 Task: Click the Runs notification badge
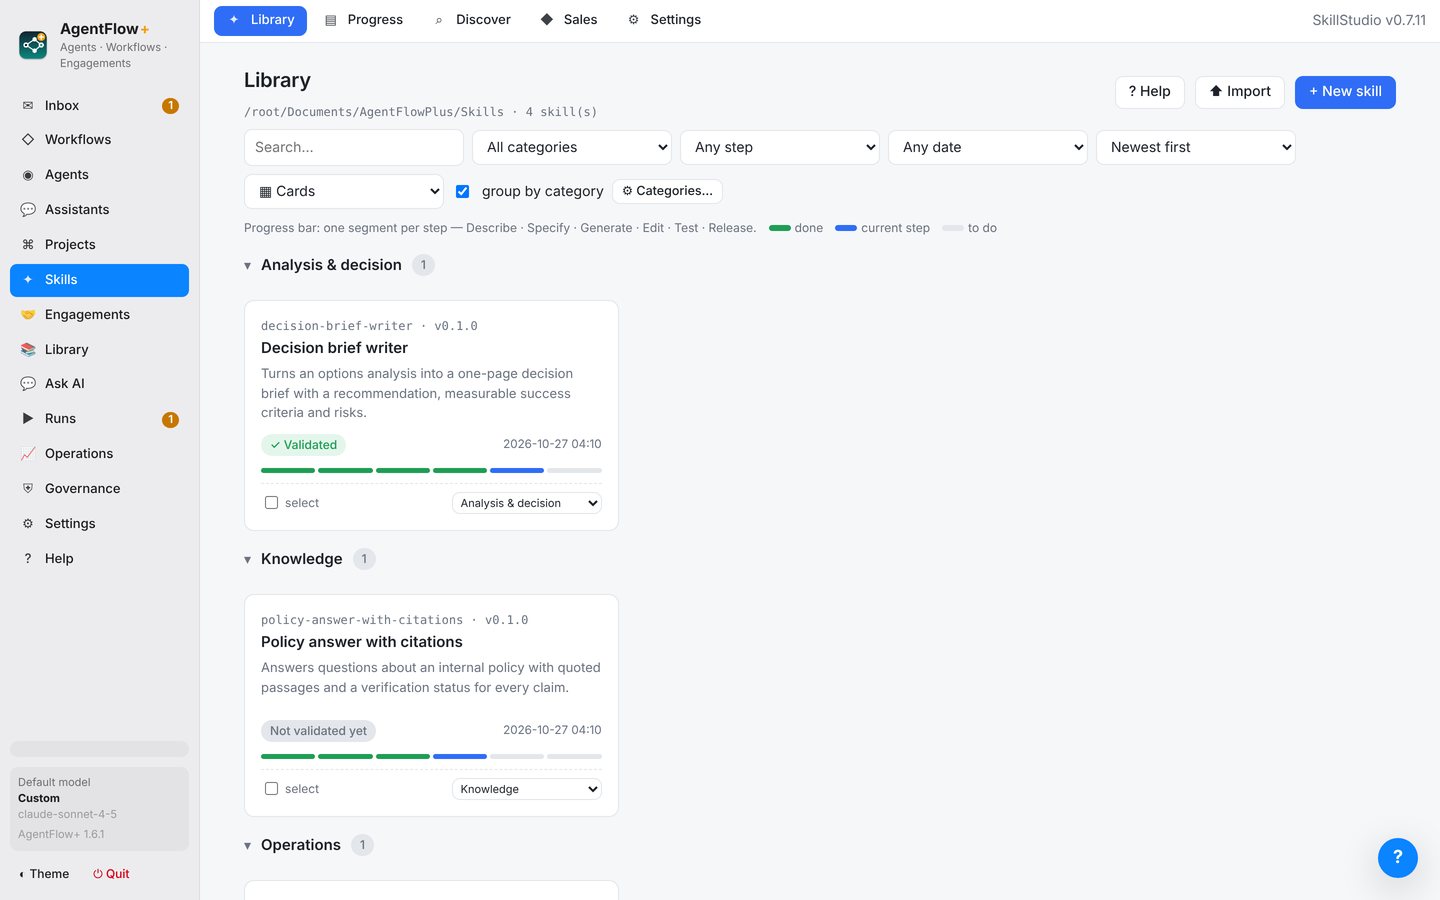(170, 419)
